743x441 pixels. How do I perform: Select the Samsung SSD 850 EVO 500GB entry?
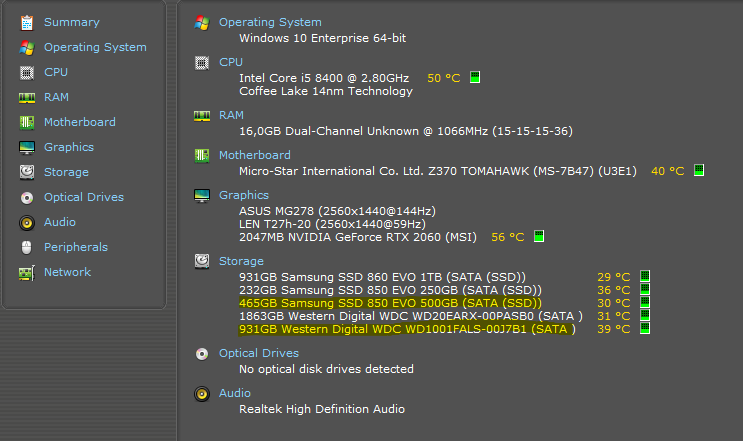(x=390, y=303)
